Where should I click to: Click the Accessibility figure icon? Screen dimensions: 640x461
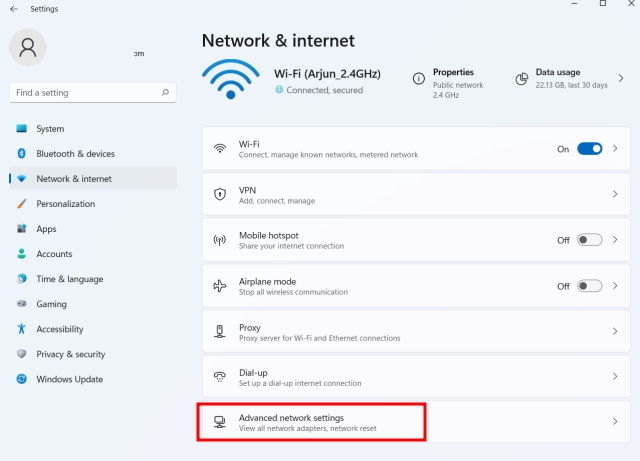22,329
